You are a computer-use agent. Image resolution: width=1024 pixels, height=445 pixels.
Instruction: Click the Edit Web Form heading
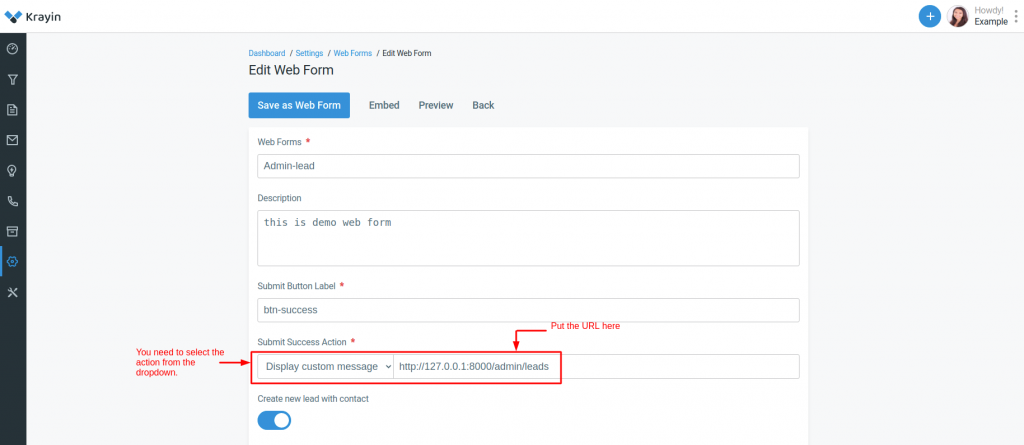(291, 70)
